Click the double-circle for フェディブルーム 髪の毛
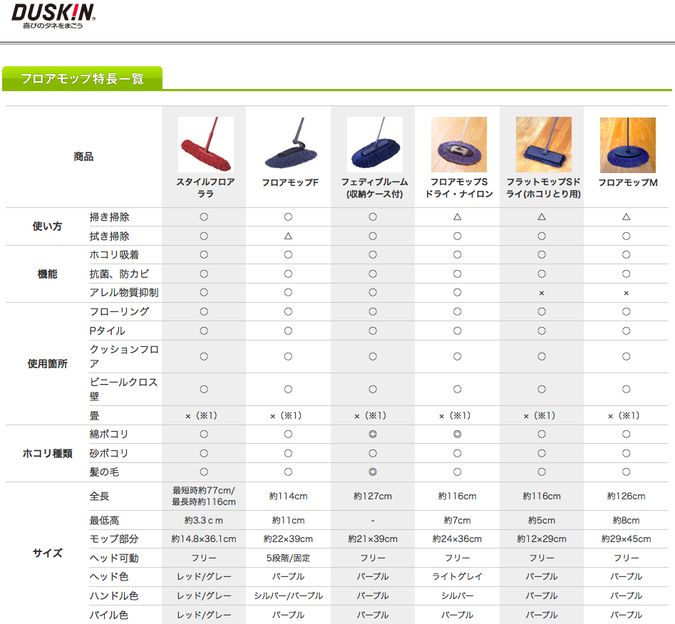 point(373,472)
